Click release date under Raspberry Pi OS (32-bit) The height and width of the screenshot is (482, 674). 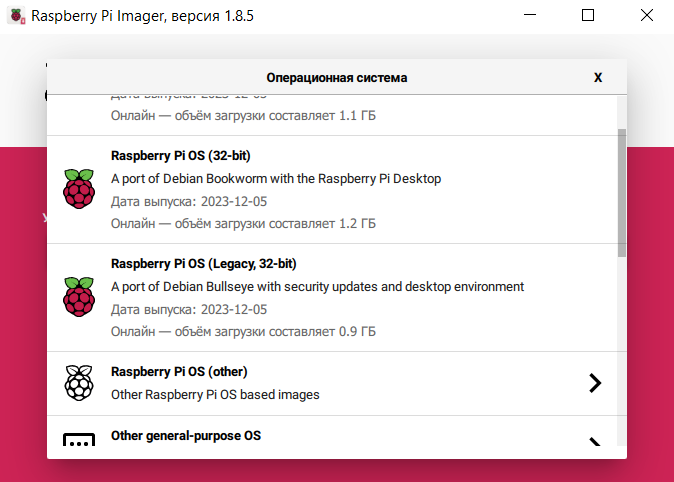(x=189, y=202)
